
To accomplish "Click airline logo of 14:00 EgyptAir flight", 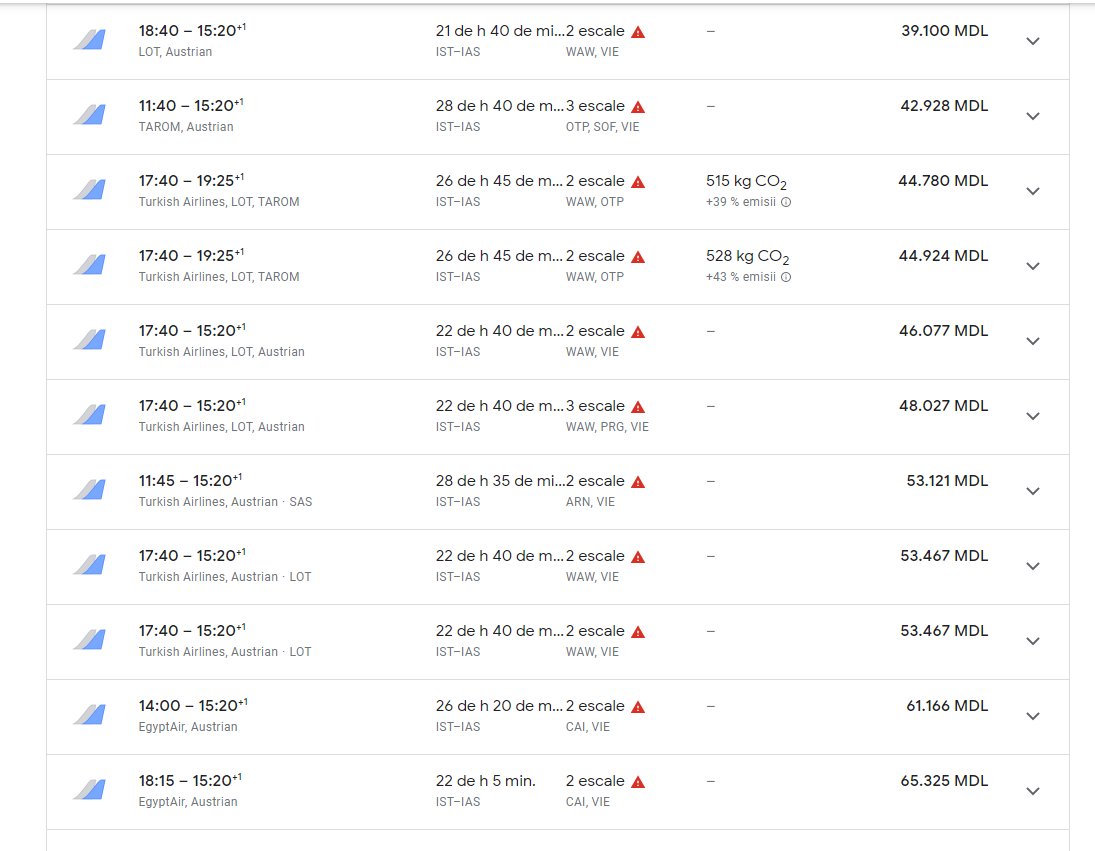I will click(x=89, y=715).
